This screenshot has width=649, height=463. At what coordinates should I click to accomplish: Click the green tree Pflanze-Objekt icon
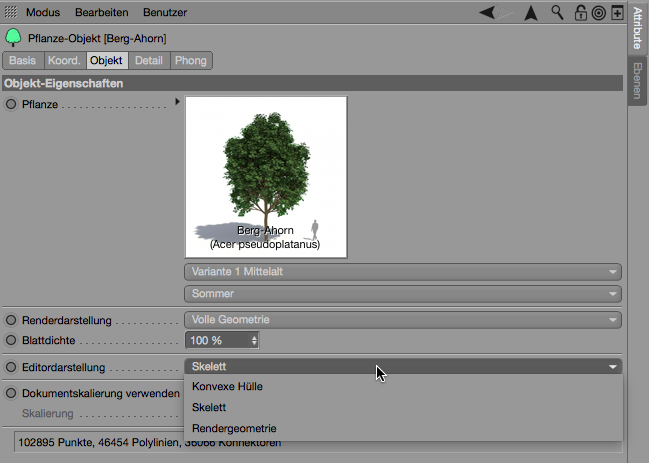pos(13,38)
